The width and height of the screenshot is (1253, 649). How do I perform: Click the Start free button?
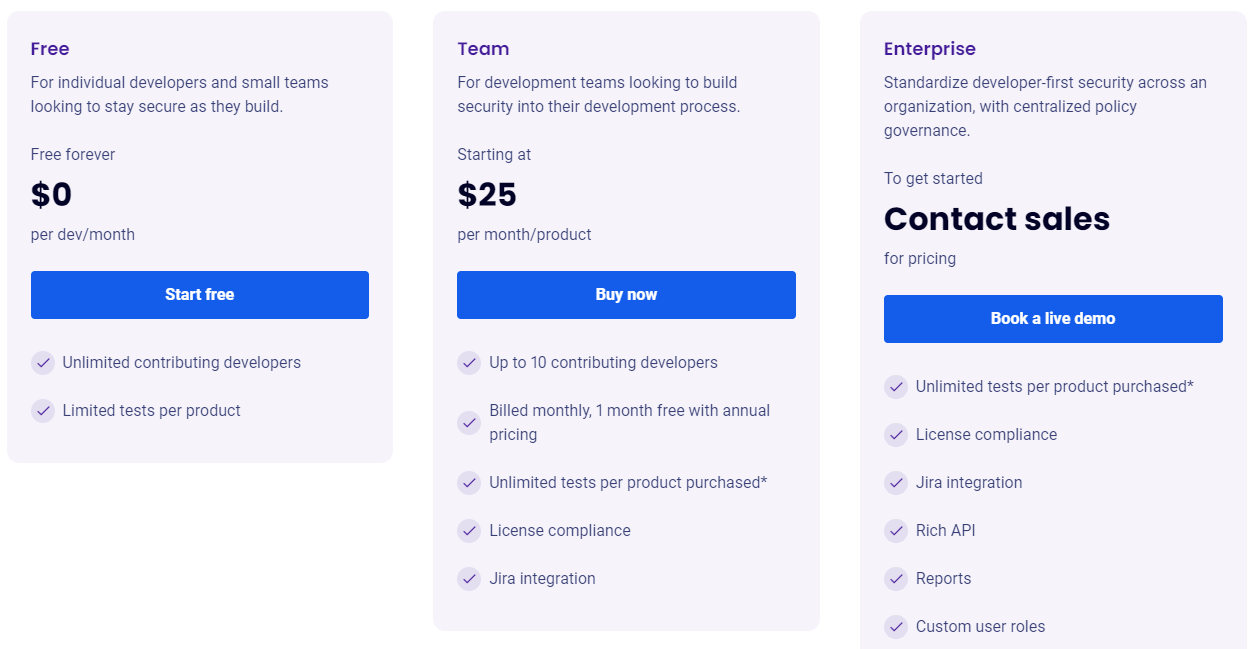pyautogui.click(x=200, y=295)
